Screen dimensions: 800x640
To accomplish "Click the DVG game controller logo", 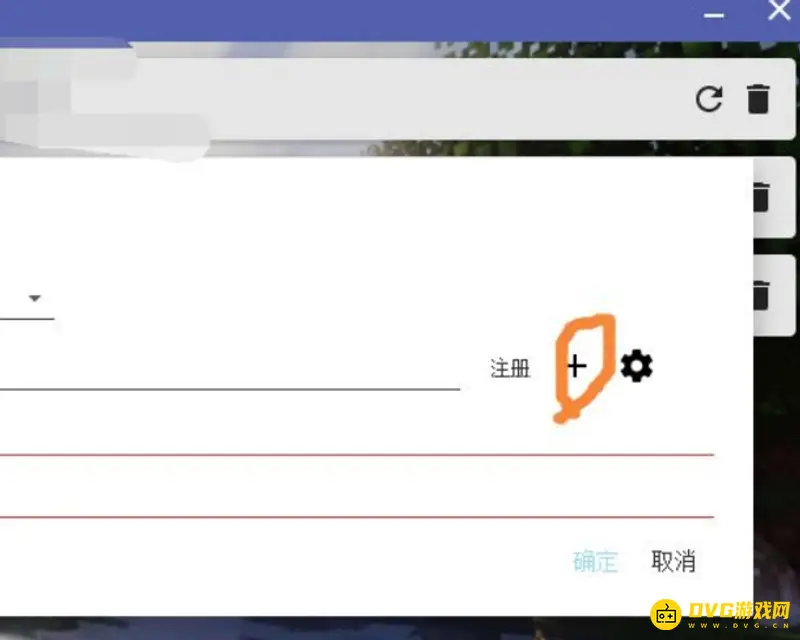I will pyautogui.click(x=666, y=615).
